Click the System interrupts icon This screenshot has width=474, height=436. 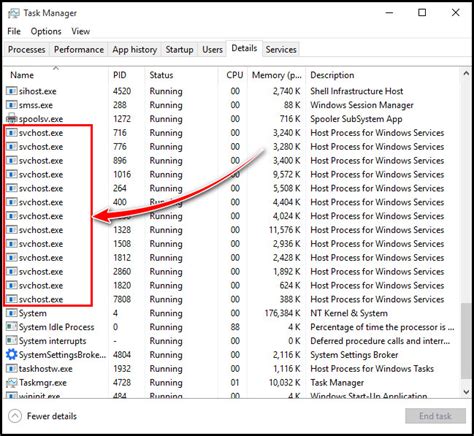[12, 341]
